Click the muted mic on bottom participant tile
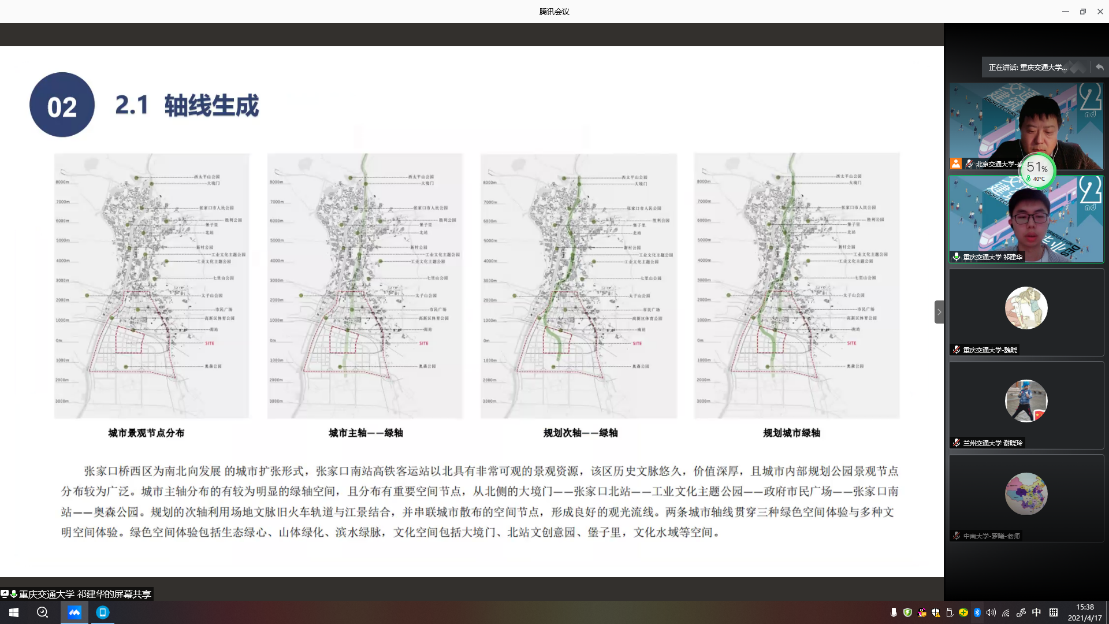The image size is (1109, 624). click(x=957, y=536)
